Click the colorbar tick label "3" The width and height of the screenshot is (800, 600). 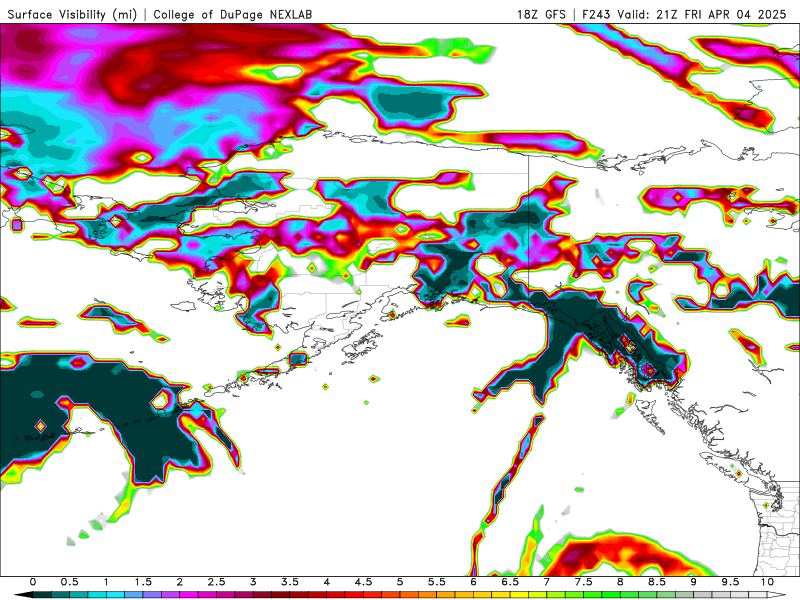253,582
